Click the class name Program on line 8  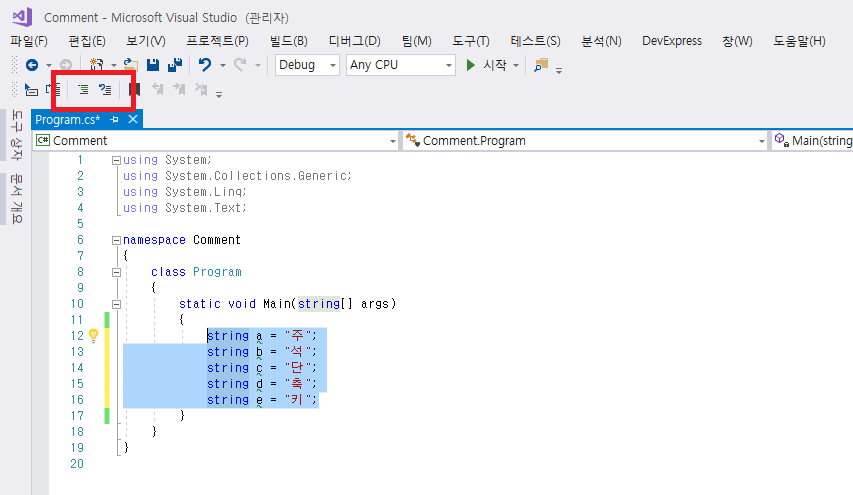point(217,272)
